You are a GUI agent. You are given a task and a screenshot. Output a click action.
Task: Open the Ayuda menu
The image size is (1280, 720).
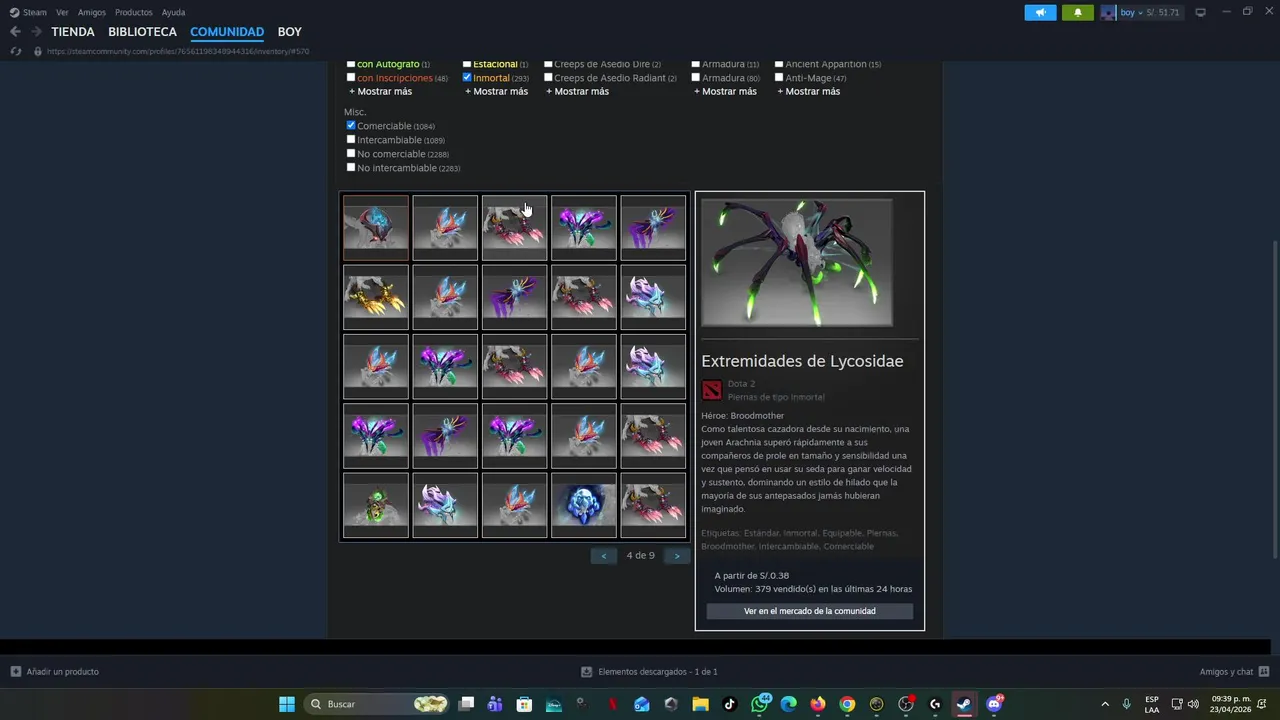click(x=173, y=12)
